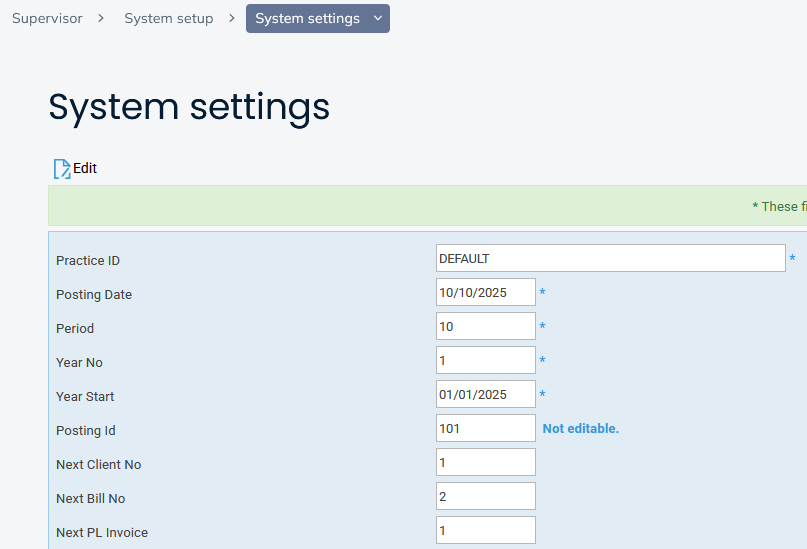The image size is (807, 549).
Task: Select the System settings breadcrumb tab
Action: coord(307,18)
